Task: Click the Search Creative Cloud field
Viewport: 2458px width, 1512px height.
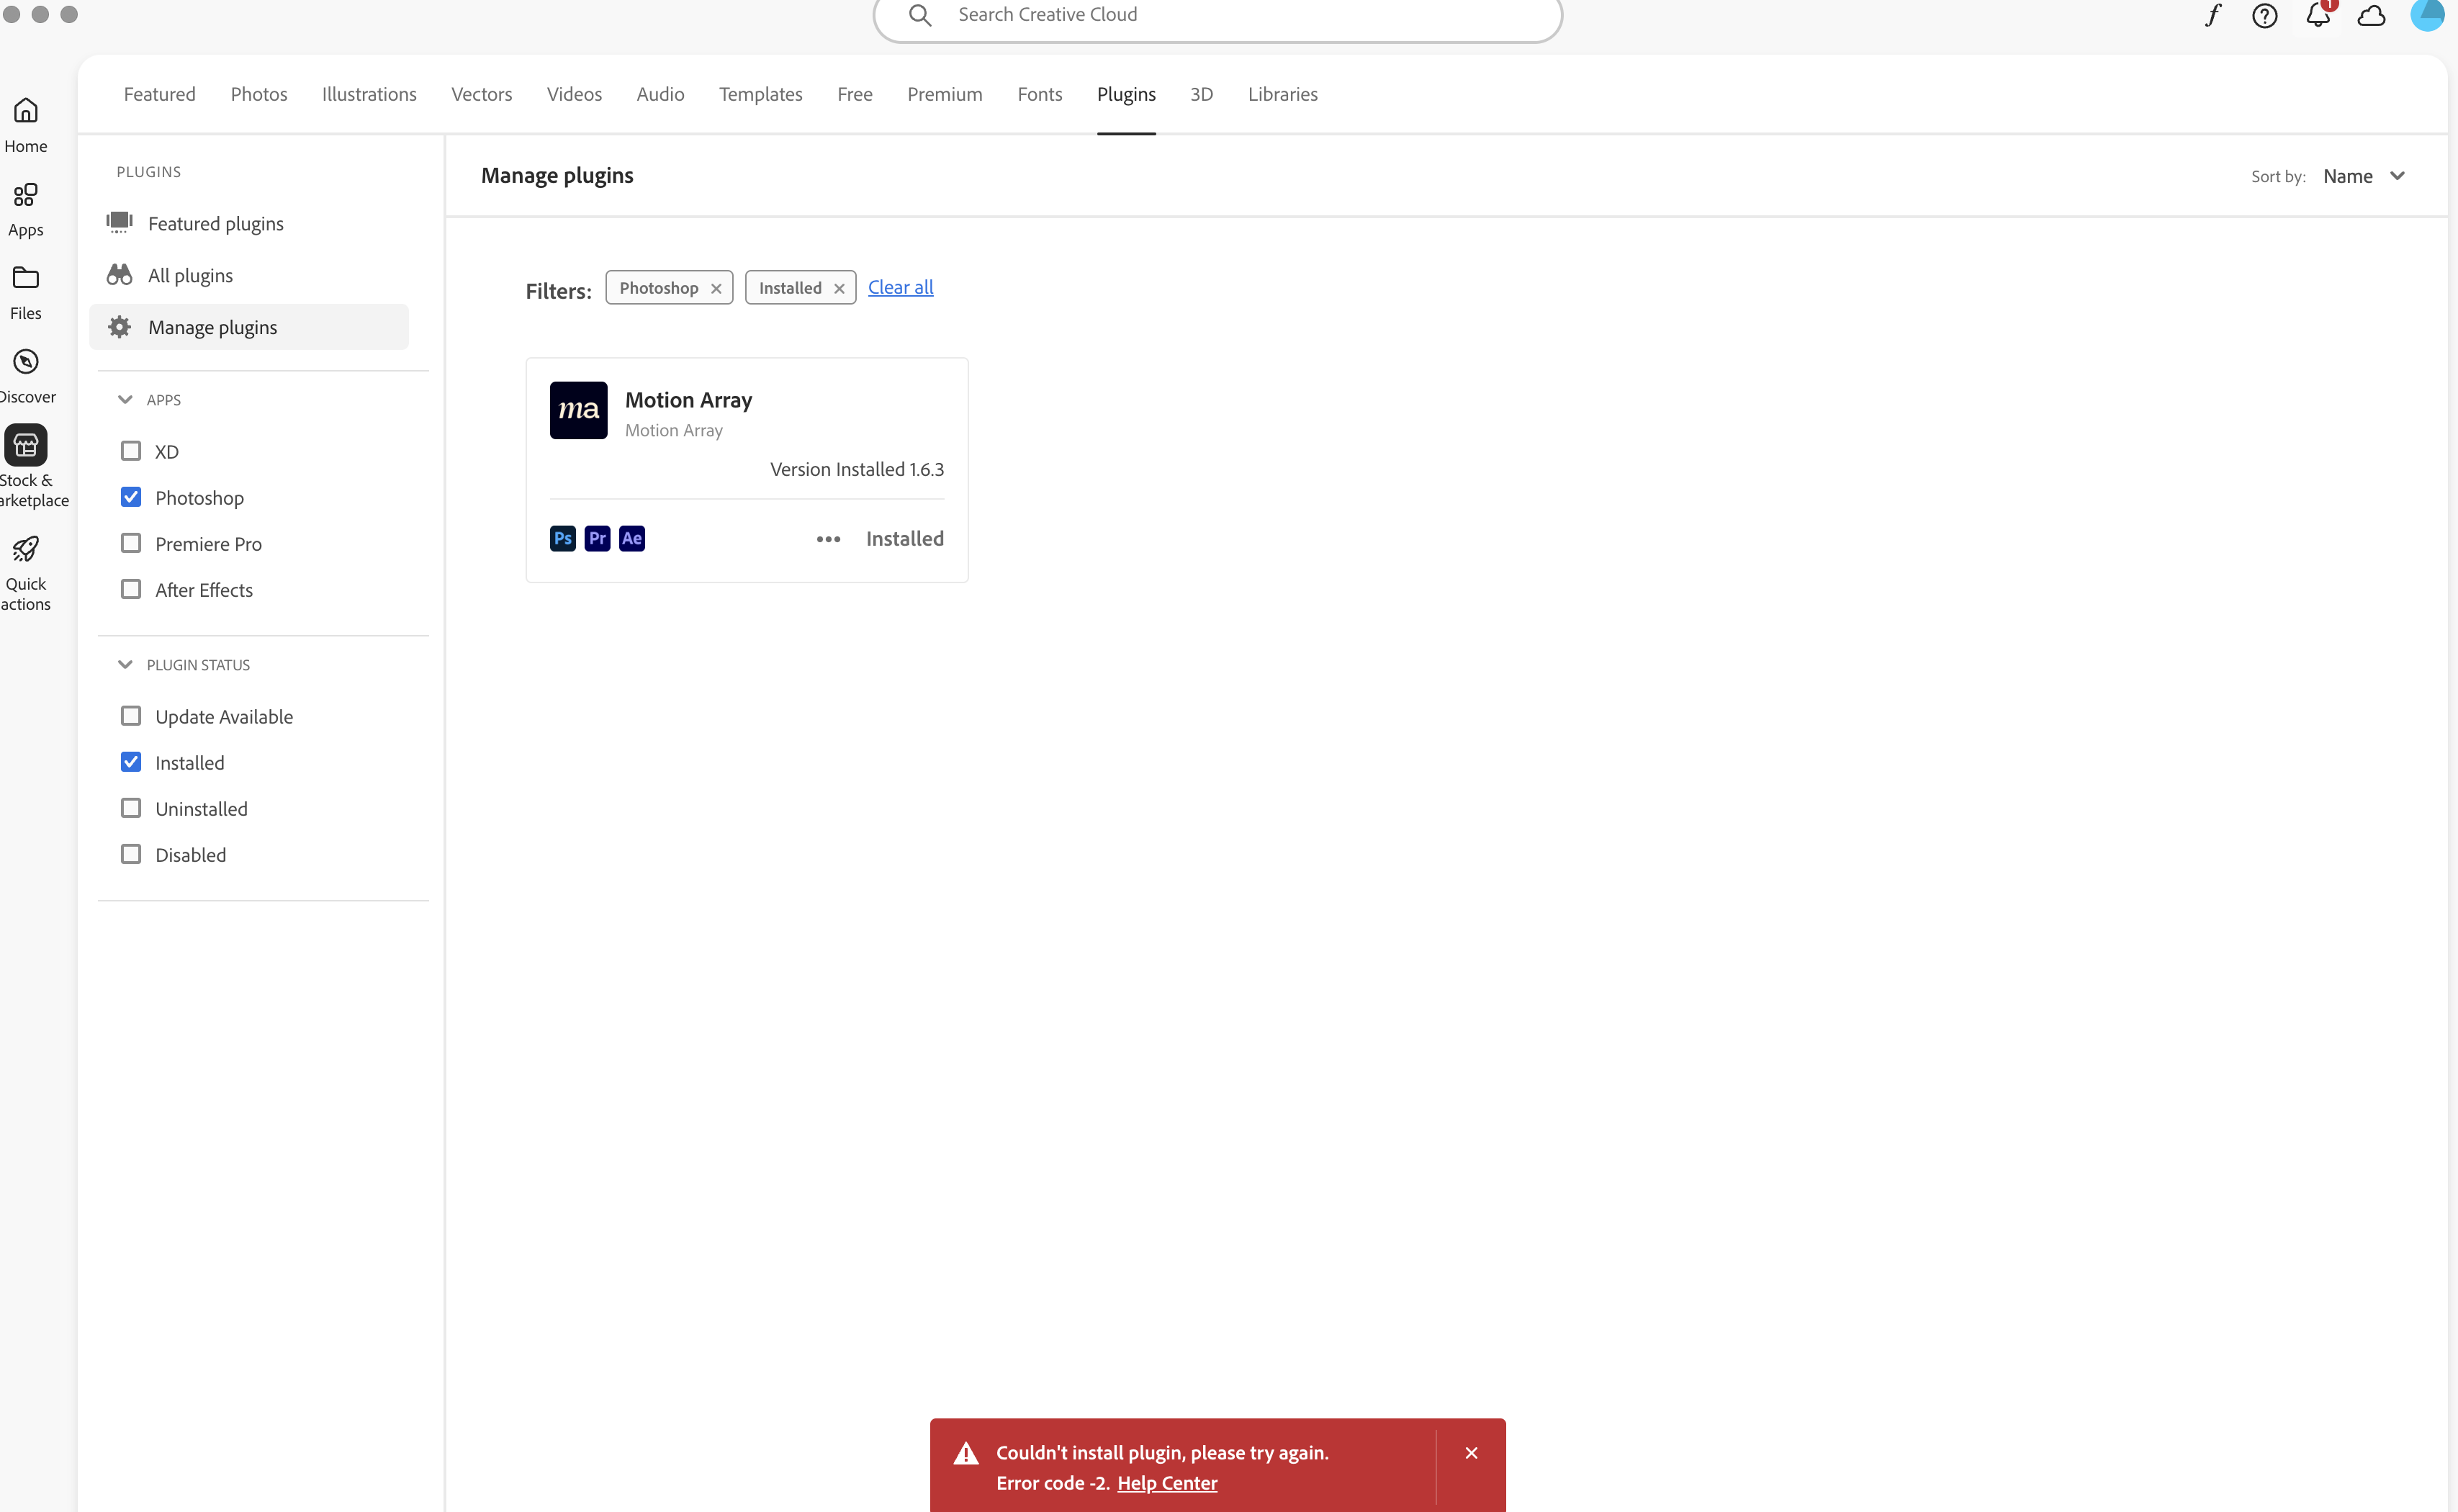Action: (1217, 15)
